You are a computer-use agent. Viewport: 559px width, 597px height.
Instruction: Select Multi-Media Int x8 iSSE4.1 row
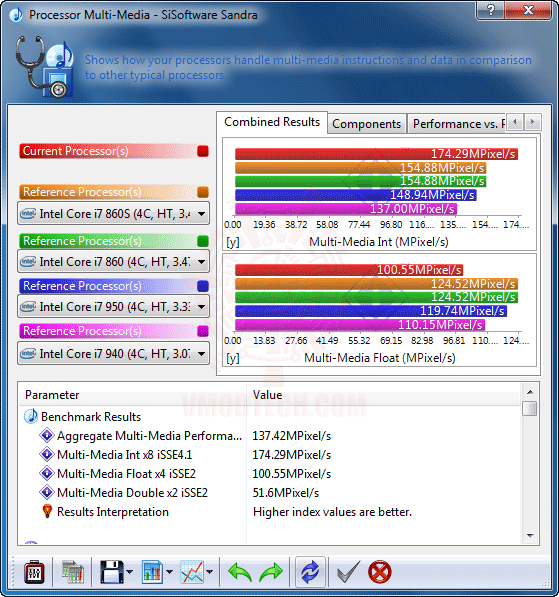pyautogui.click(x=270, y=455)
